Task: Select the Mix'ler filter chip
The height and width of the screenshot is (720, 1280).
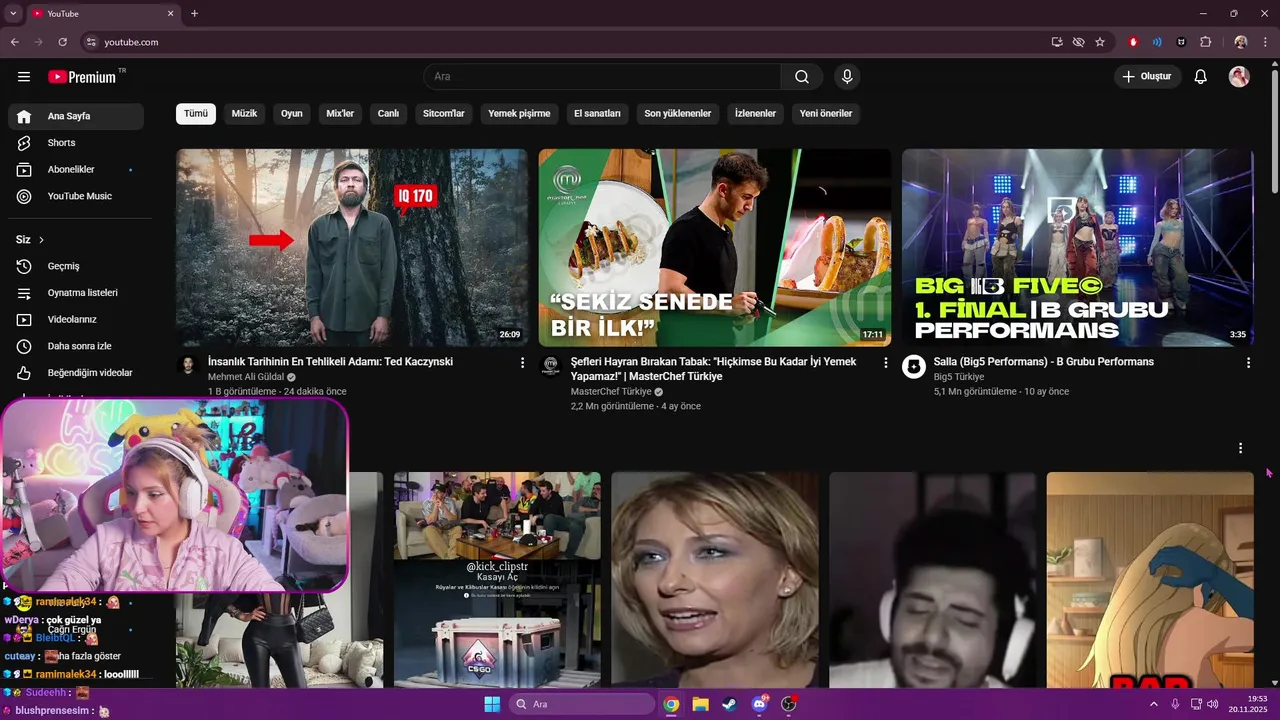Action: point(340,114)
